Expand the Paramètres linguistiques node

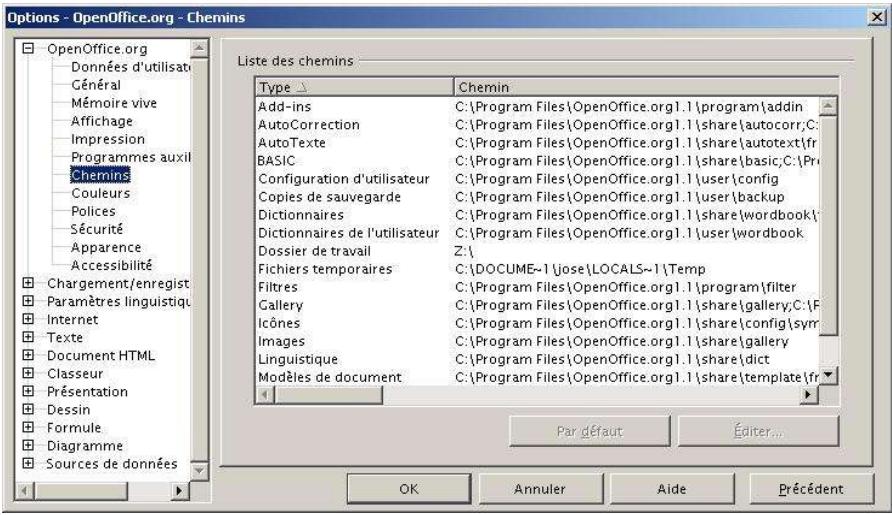pos(28,301)
